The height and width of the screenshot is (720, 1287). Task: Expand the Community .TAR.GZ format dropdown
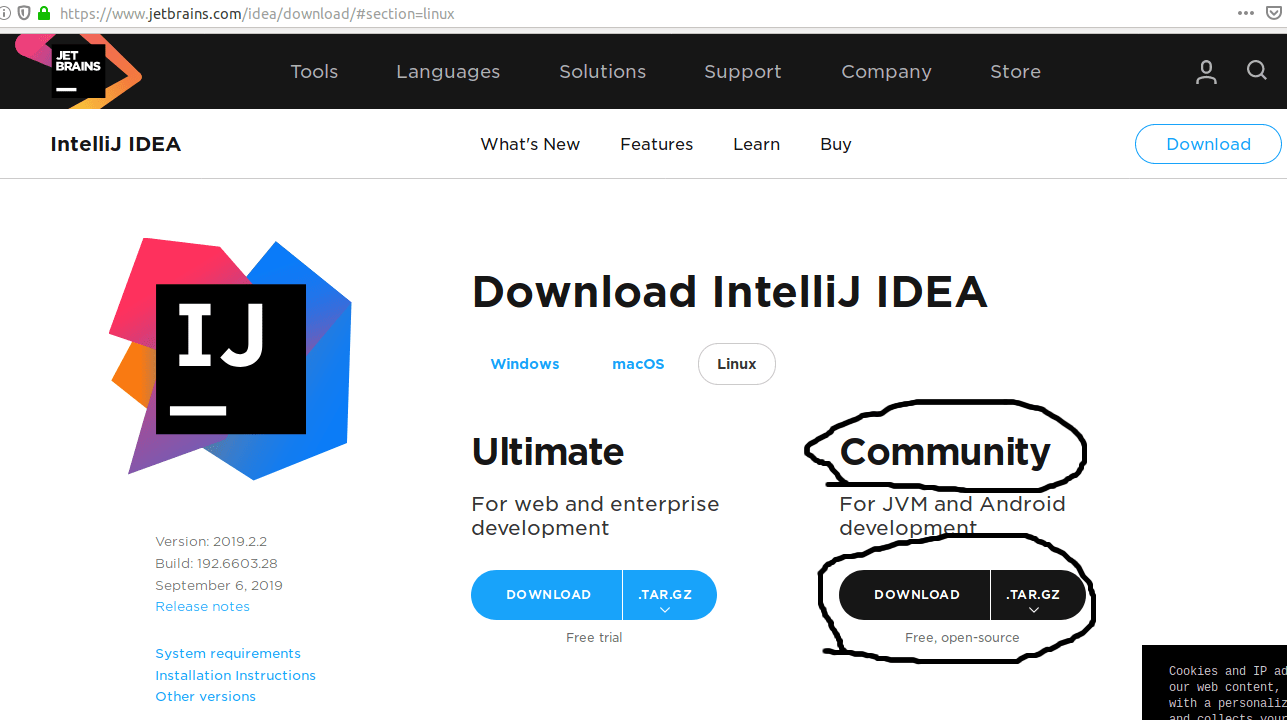pyautogui.click(x=1037, y=595)
